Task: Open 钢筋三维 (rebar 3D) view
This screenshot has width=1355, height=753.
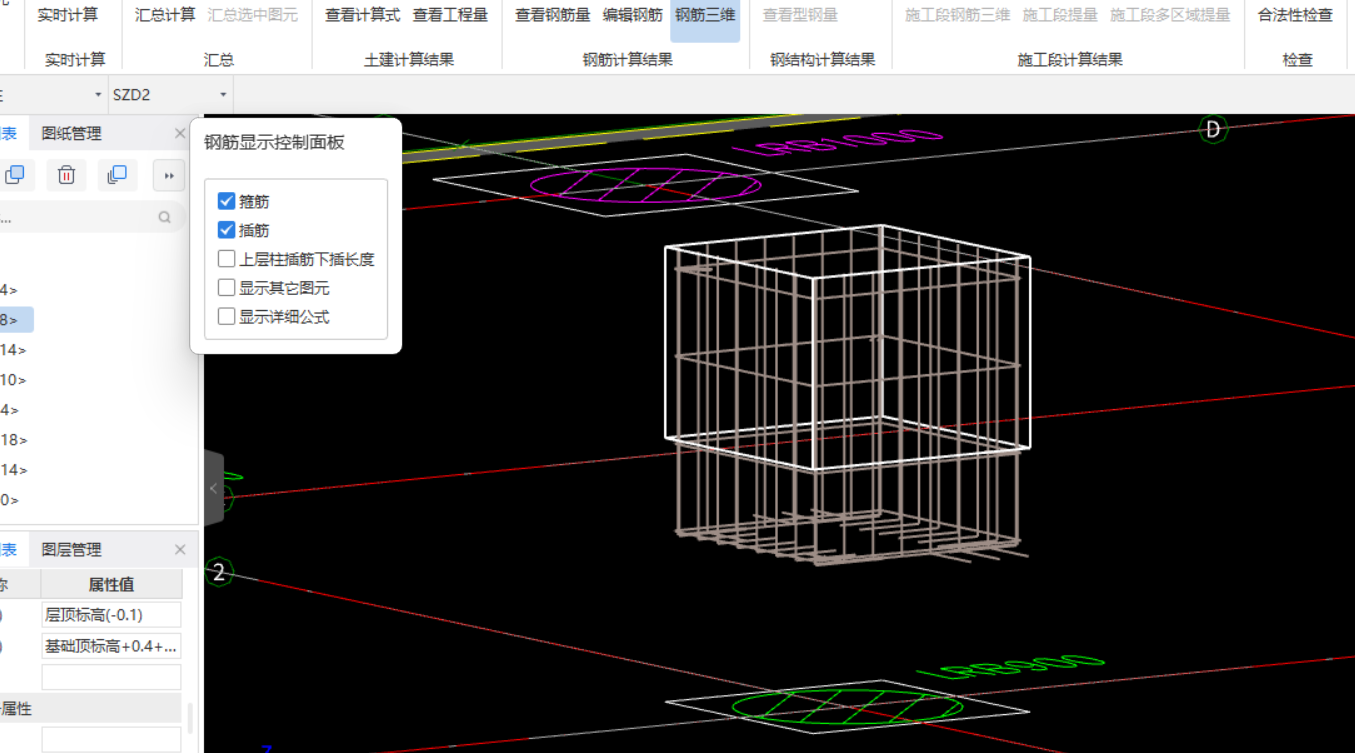Action: pos(705,15)
